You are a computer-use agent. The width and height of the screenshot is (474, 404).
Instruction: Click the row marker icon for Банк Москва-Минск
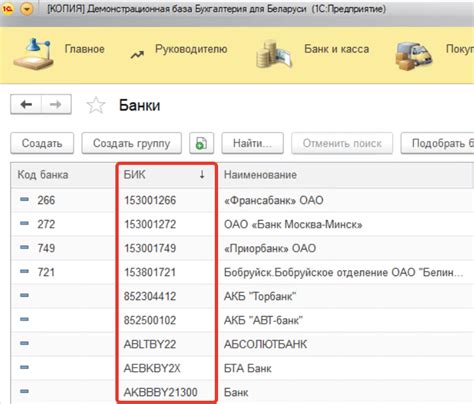pyautogui.click(x=24, y=223)
